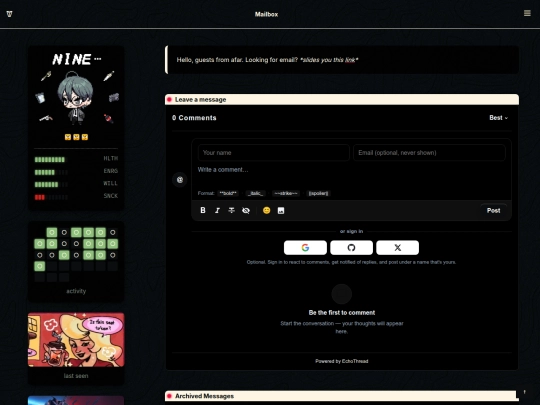The image size is (540, 405).
Task: Click the Nine chibi character avatar
Action: 76,97
